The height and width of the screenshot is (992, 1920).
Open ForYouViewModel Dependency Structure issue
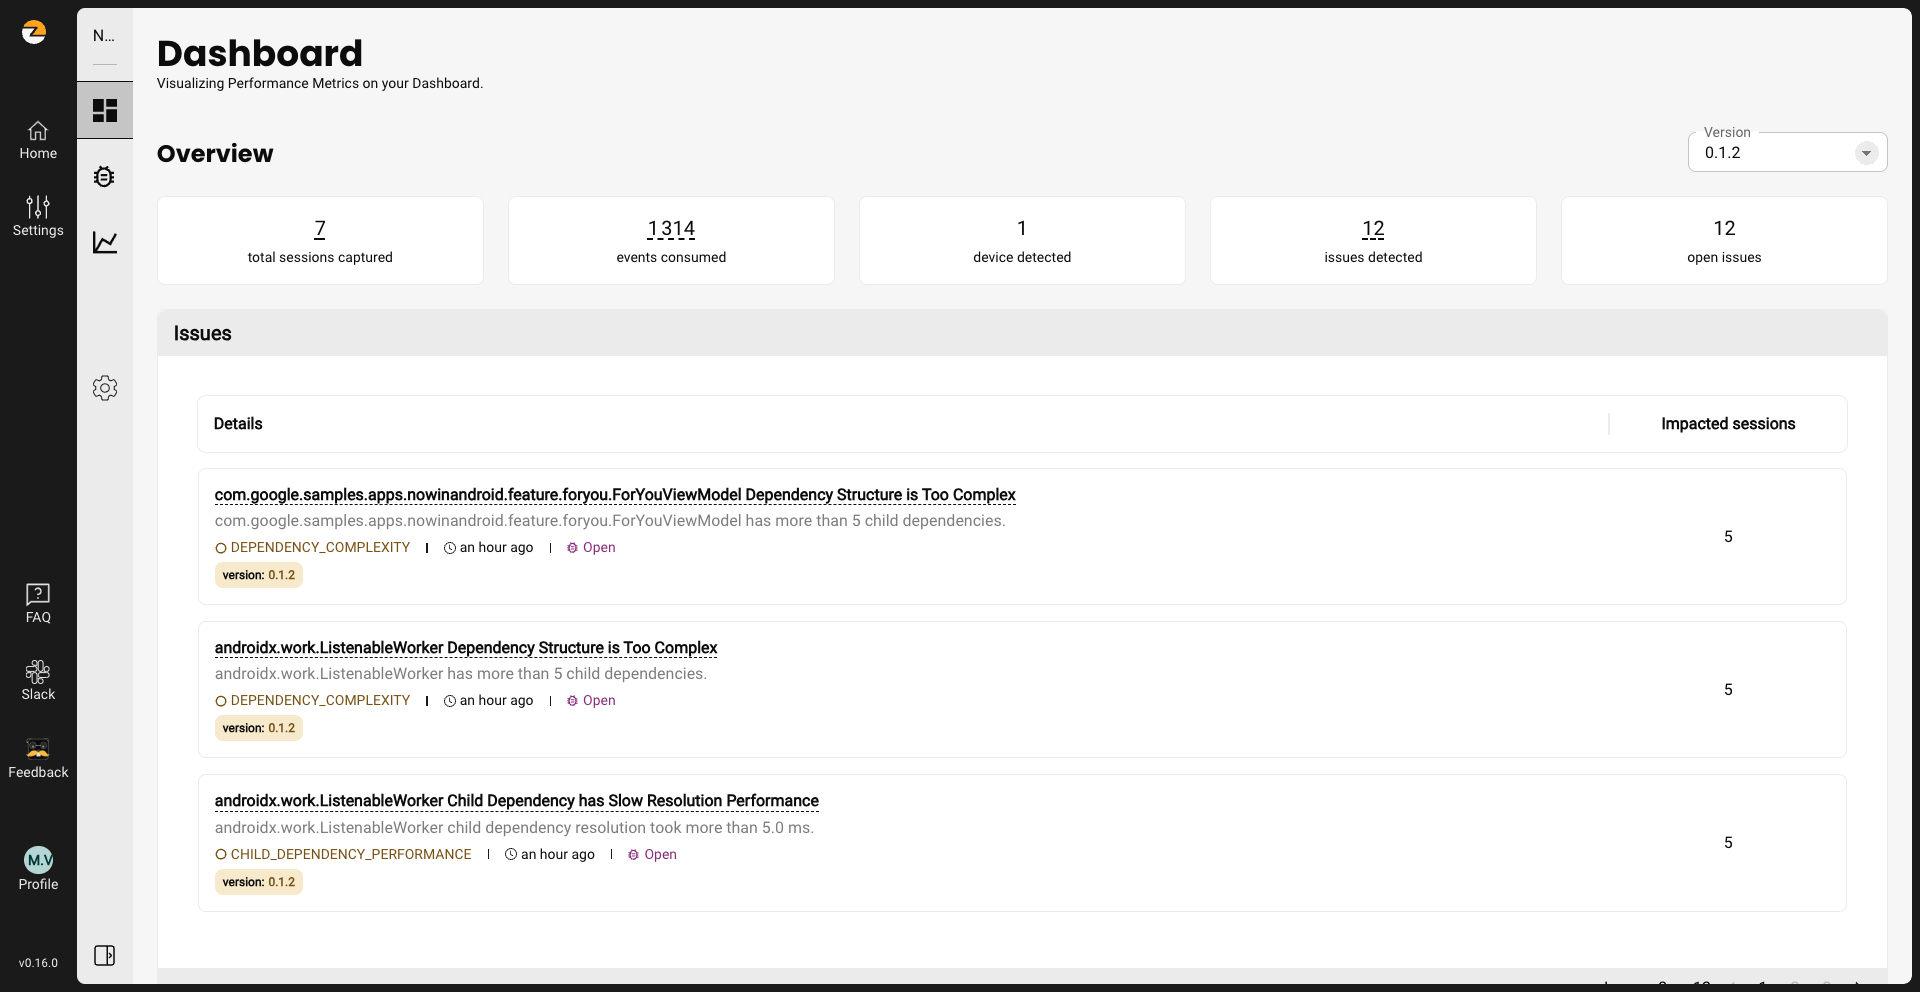[614, 495]
